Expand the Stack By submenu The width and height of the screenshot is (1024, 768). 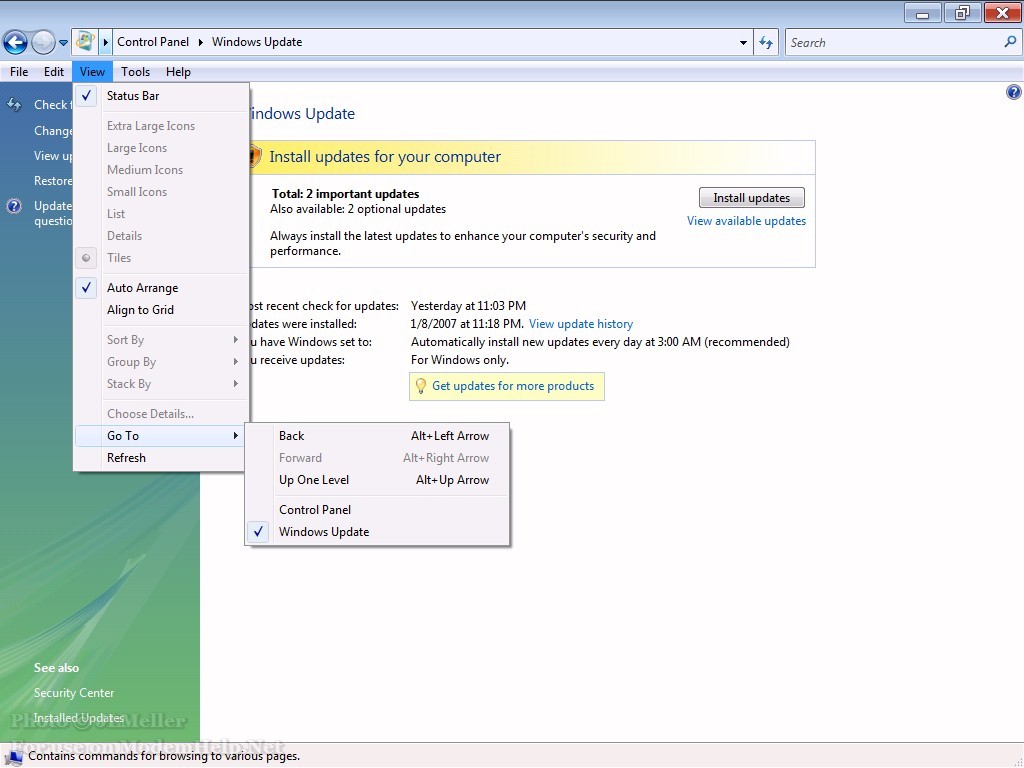click(x=161, y=384)
